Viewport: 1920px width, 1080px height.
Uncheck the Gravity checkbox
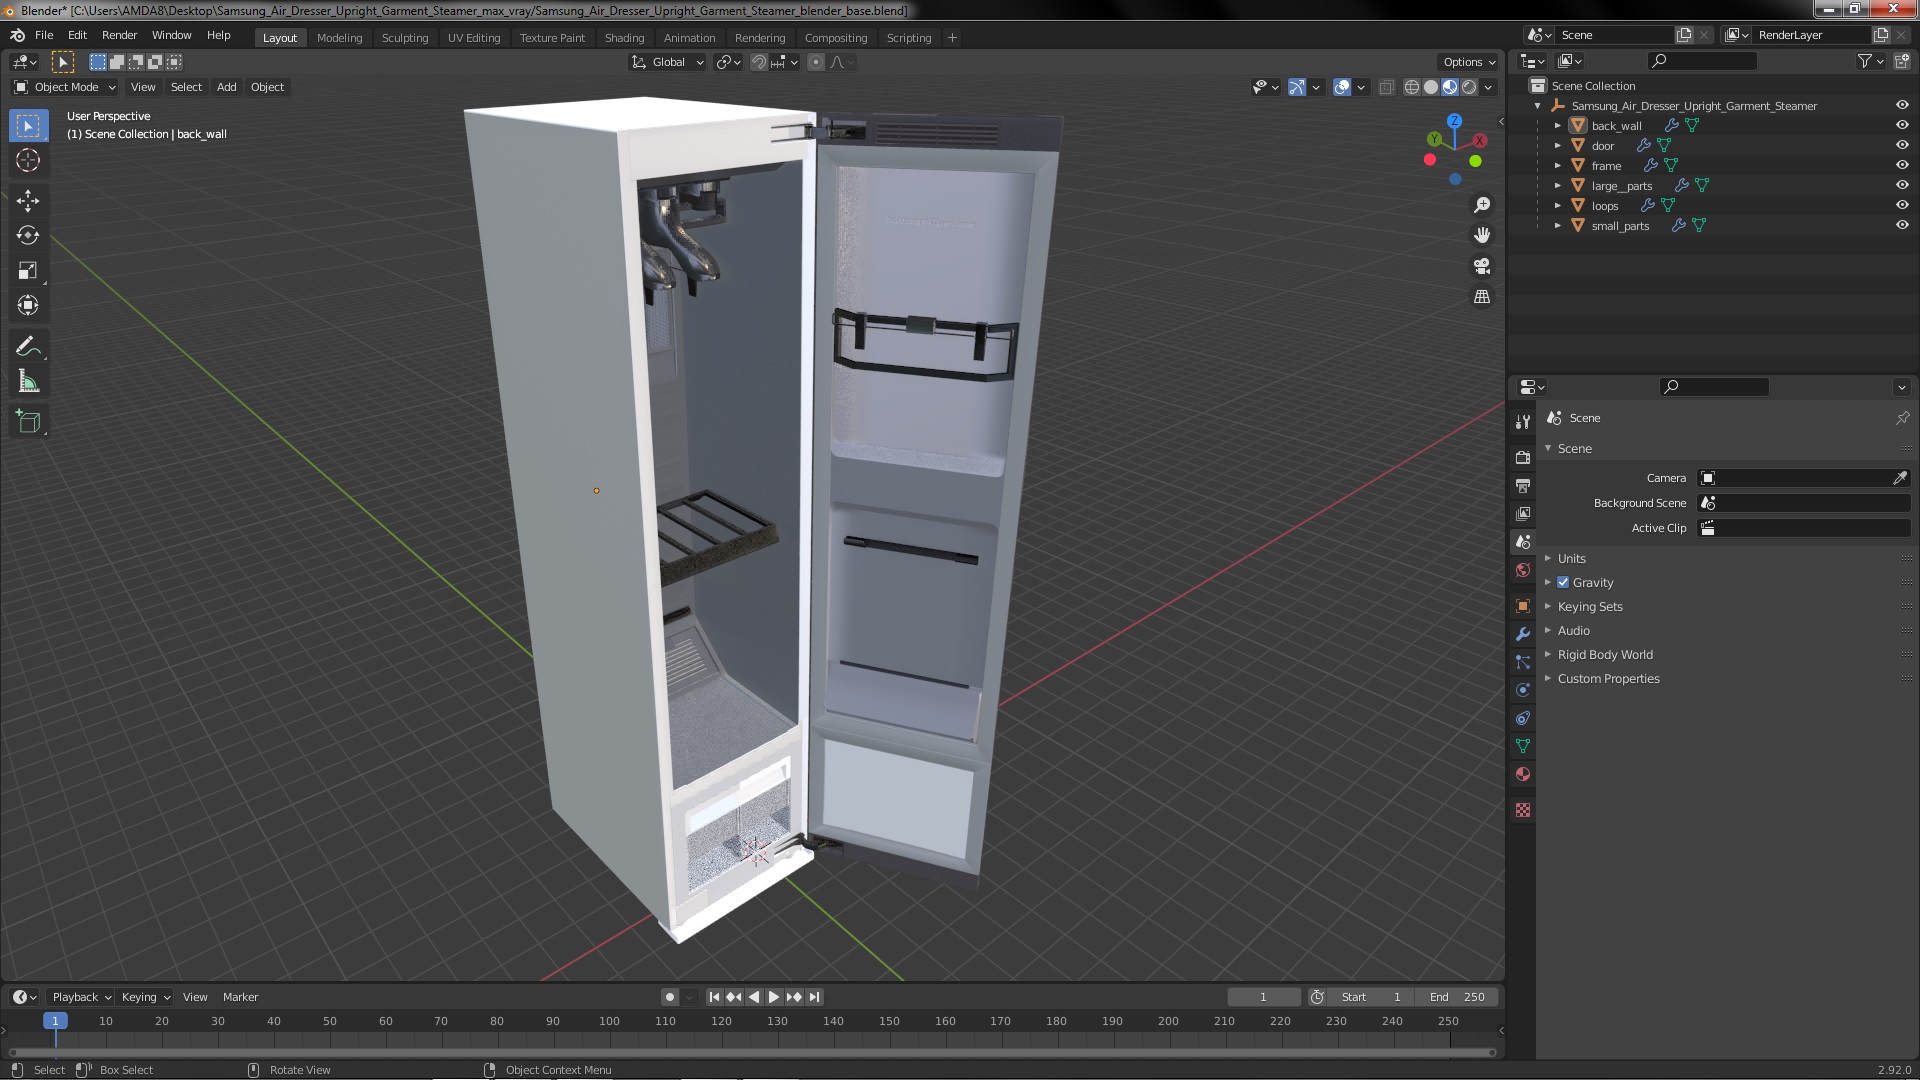tap(1563, 582)
